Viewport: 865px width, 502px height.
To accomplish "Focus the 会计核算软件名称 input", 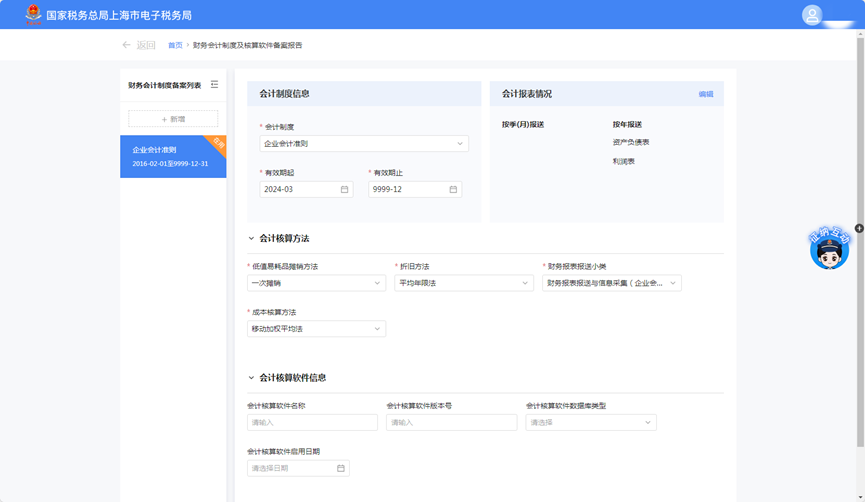I will click(312, 423).
